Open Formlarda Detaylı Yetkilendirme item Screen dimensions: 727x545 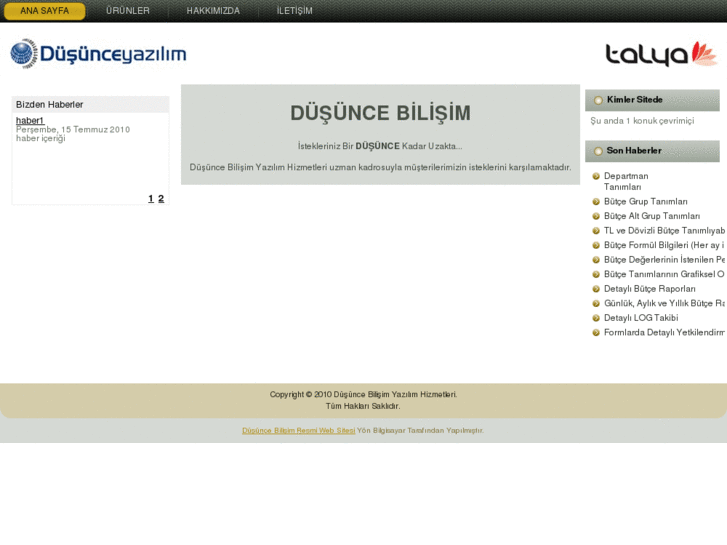(664, 332)
